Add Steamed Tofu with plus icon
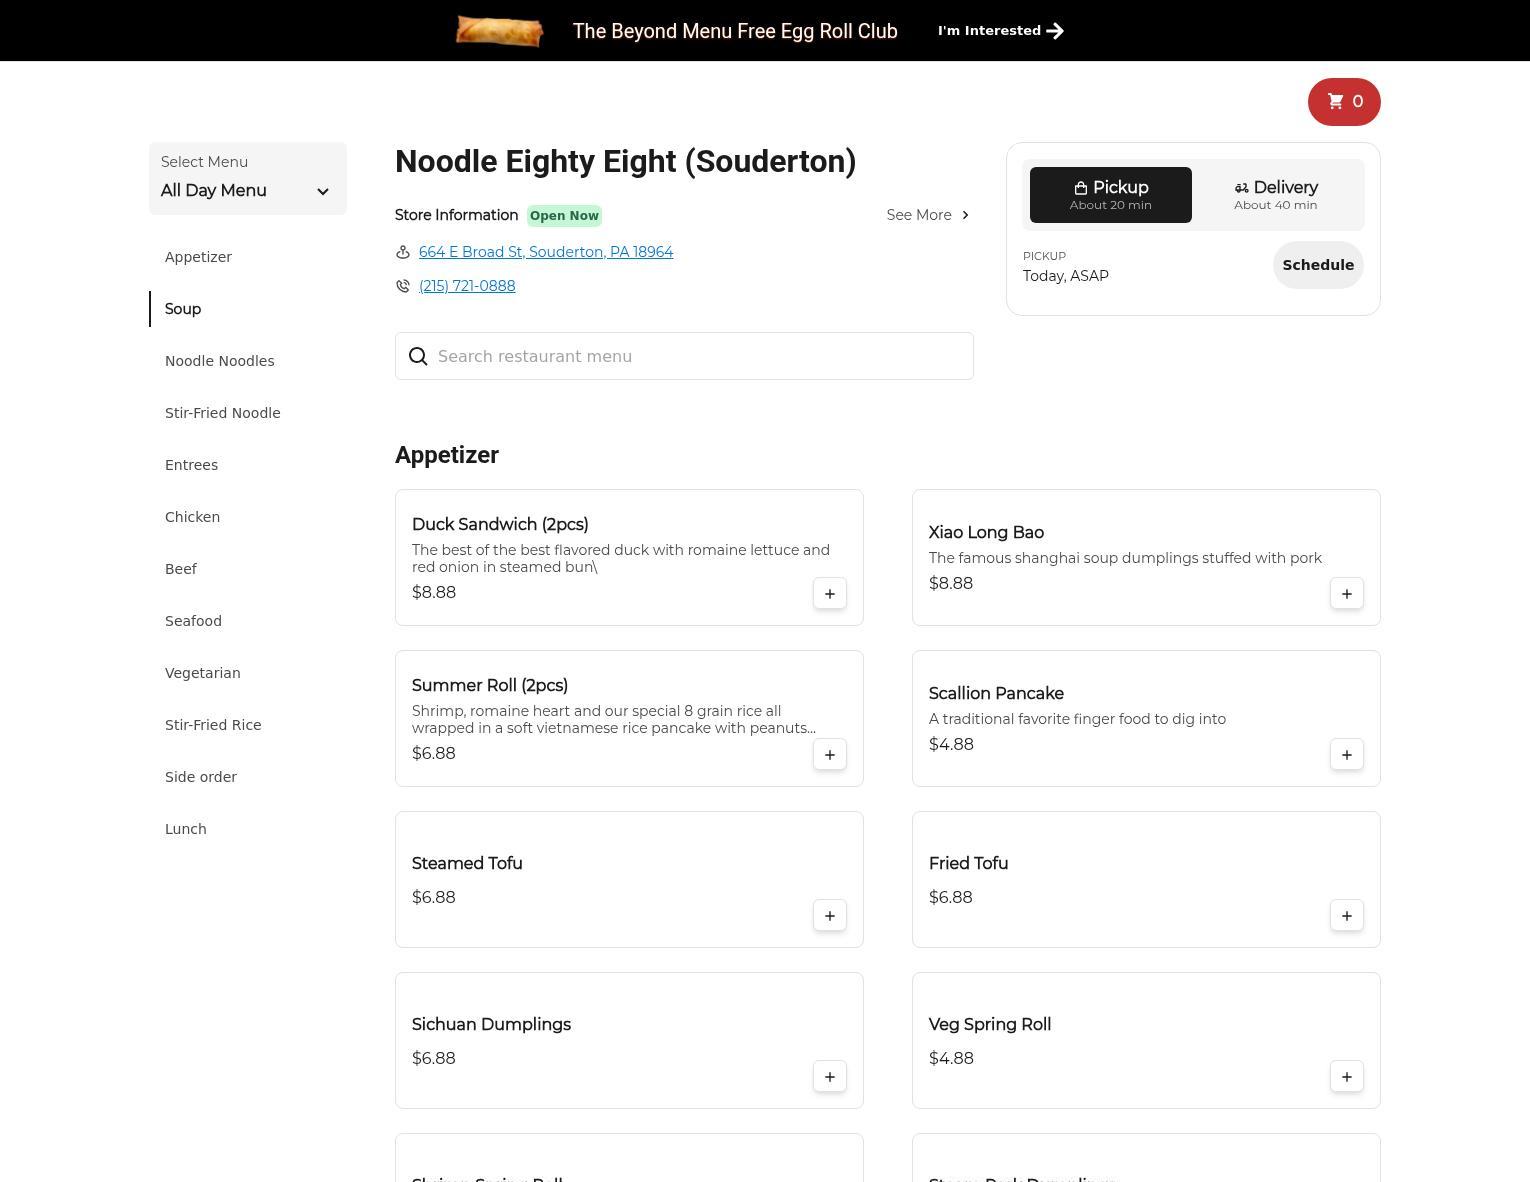1530x1182 pixels. 829,916
